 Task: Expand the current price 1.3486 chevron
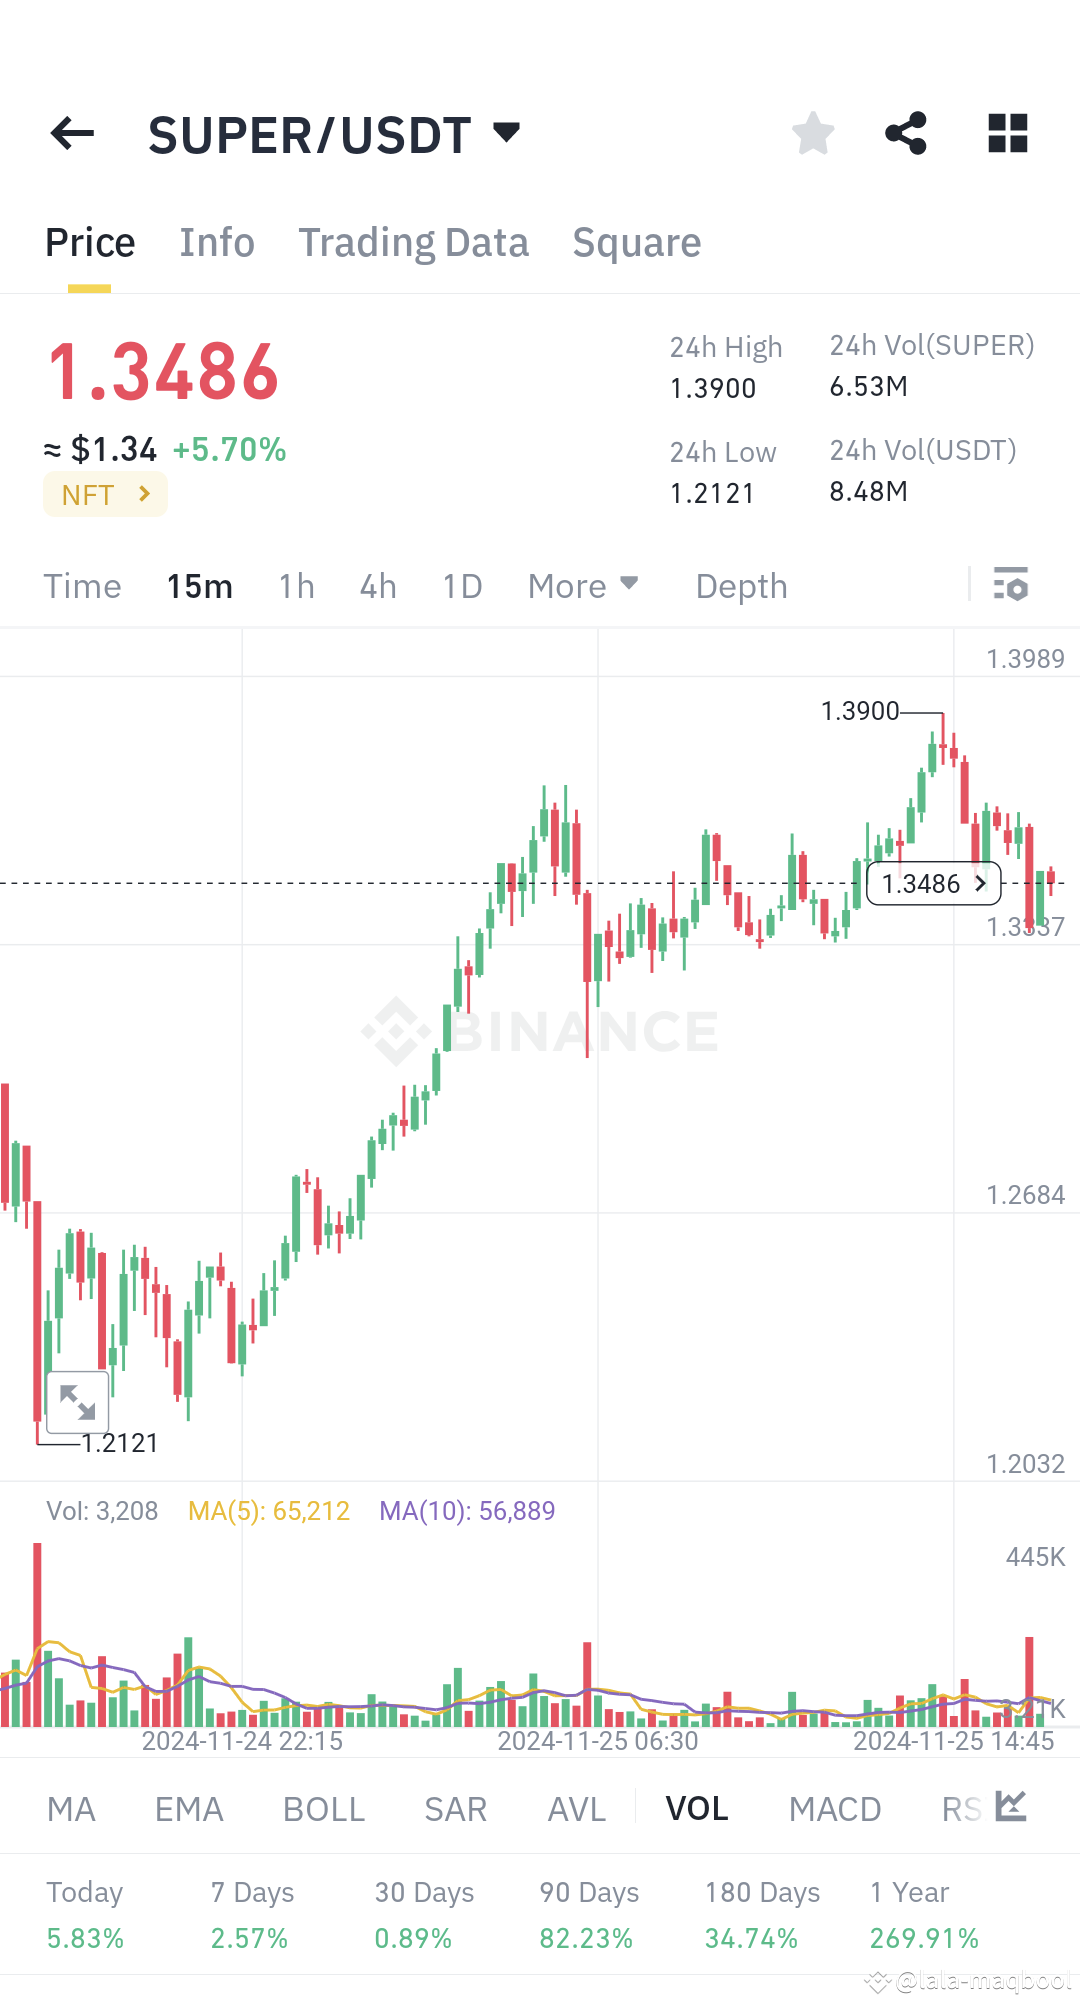[x=933, y=883]
